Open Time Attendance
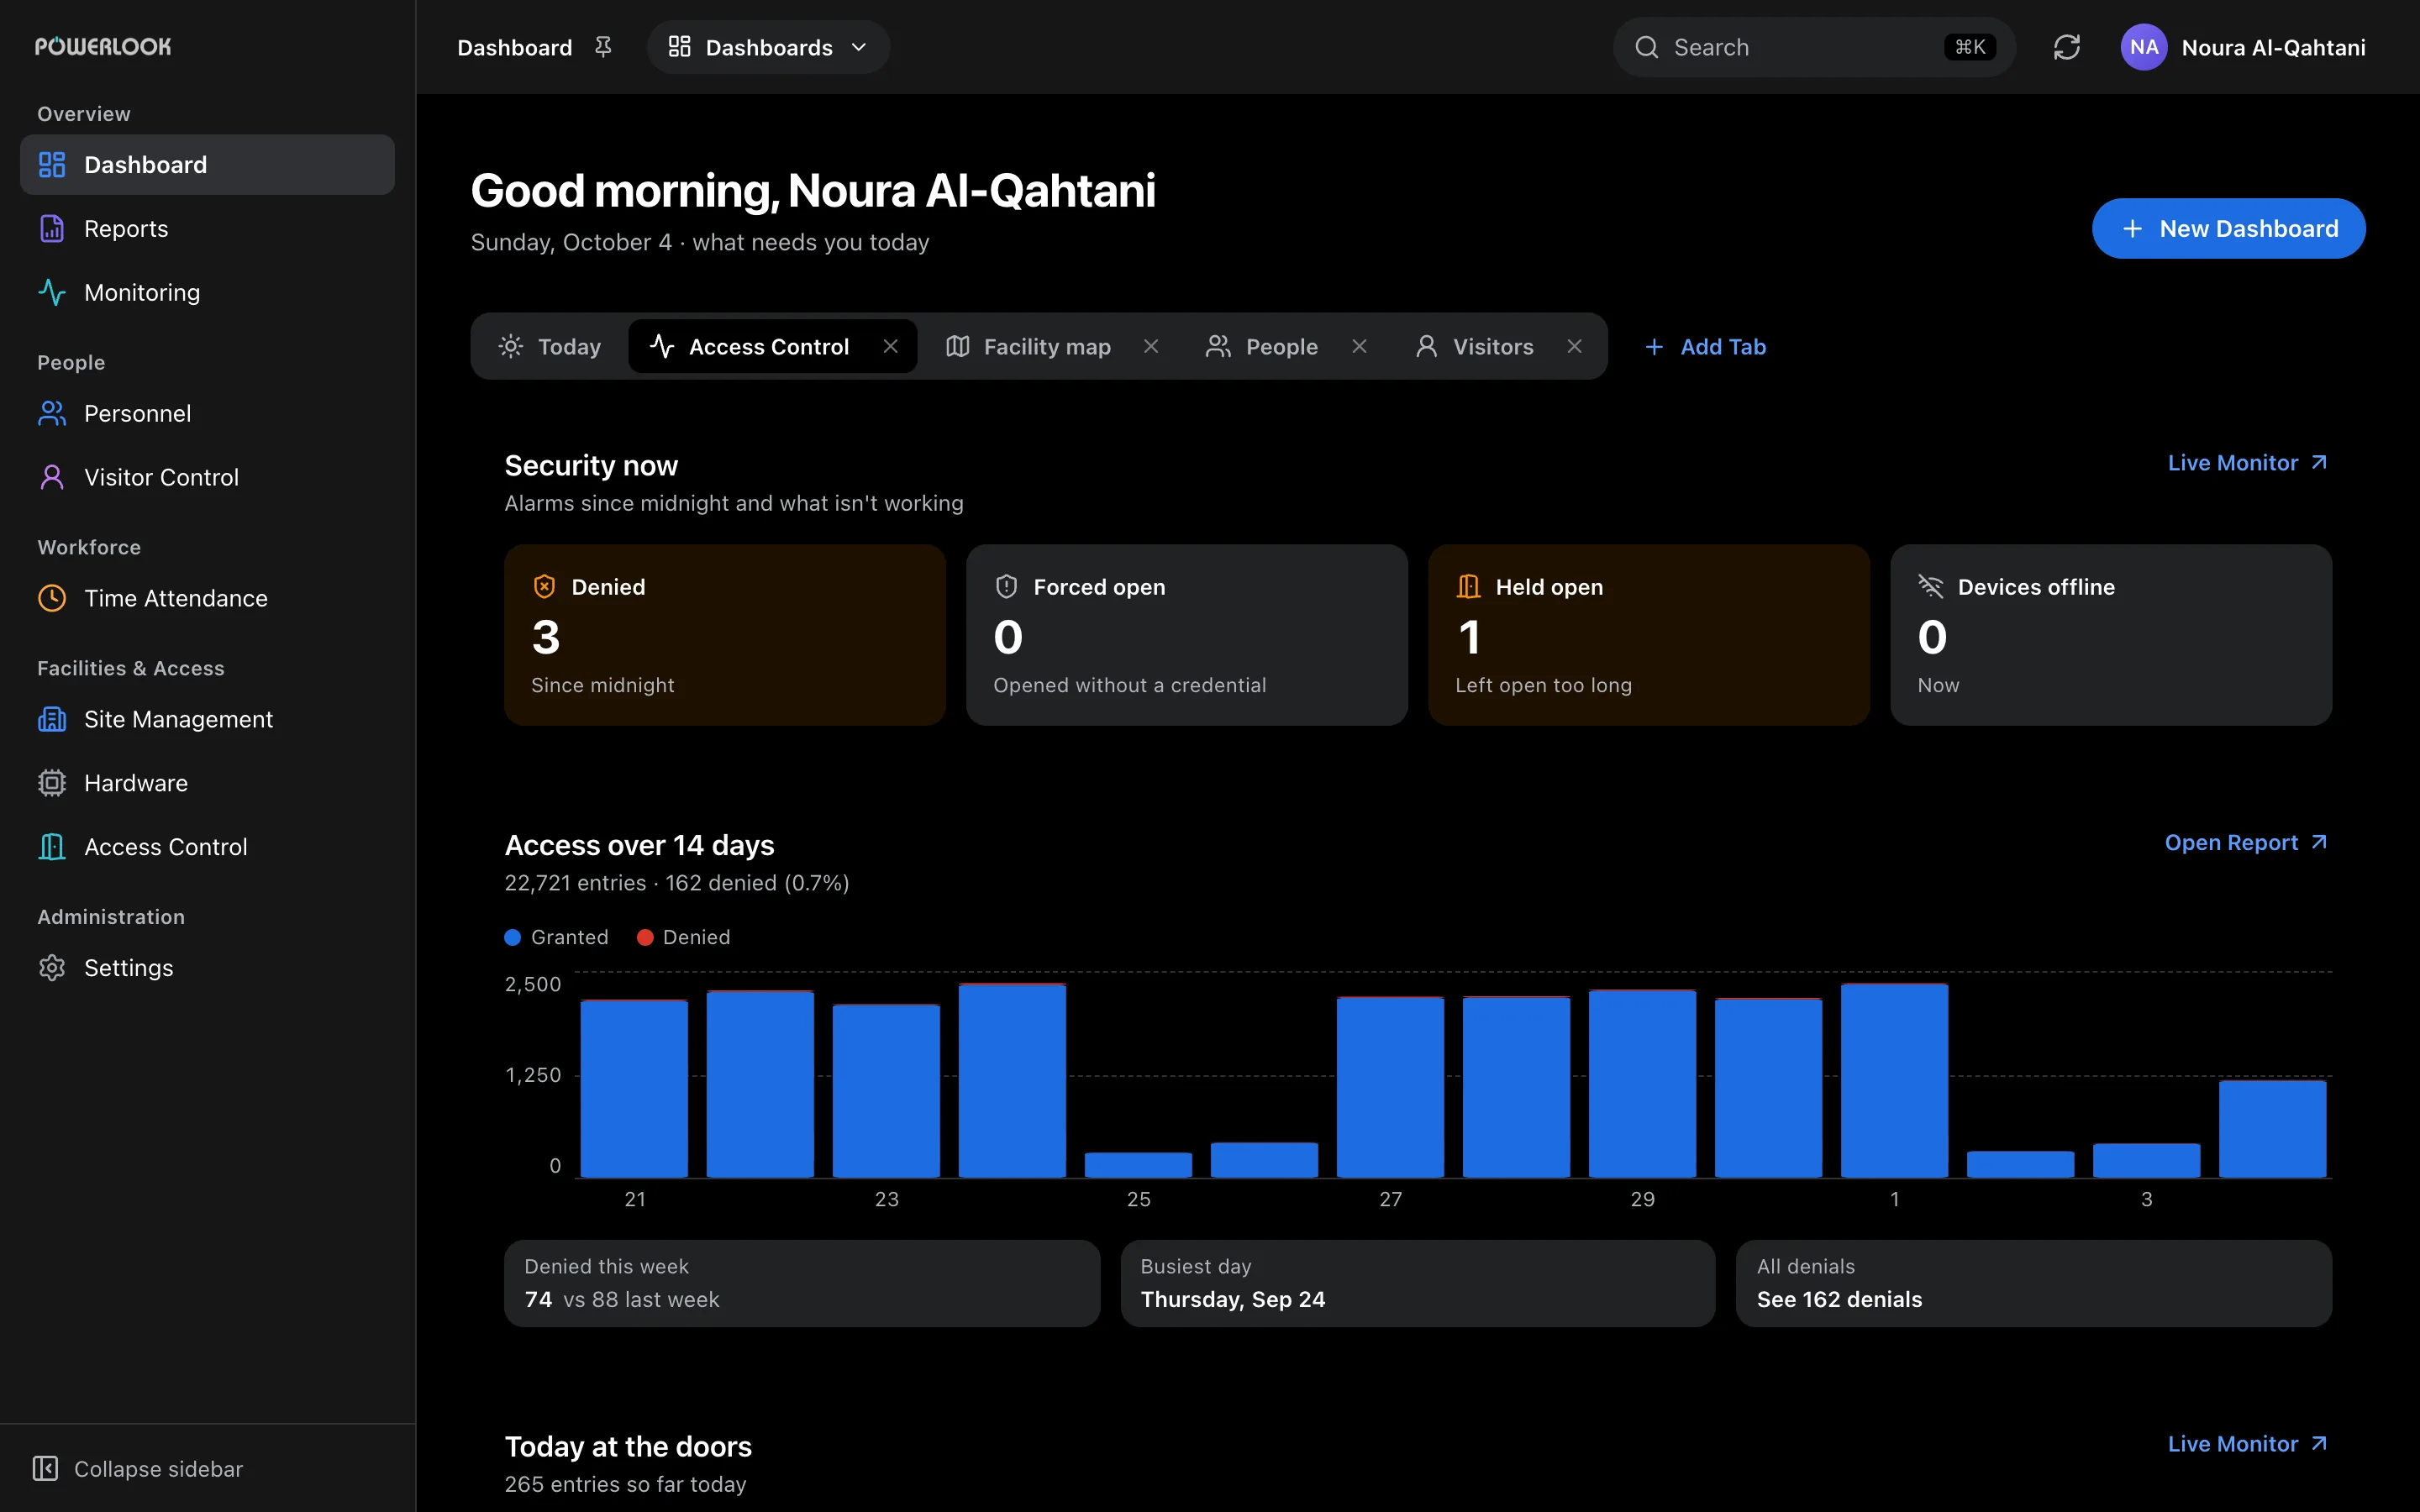2420x1512 pixels. tap(207, 599)
